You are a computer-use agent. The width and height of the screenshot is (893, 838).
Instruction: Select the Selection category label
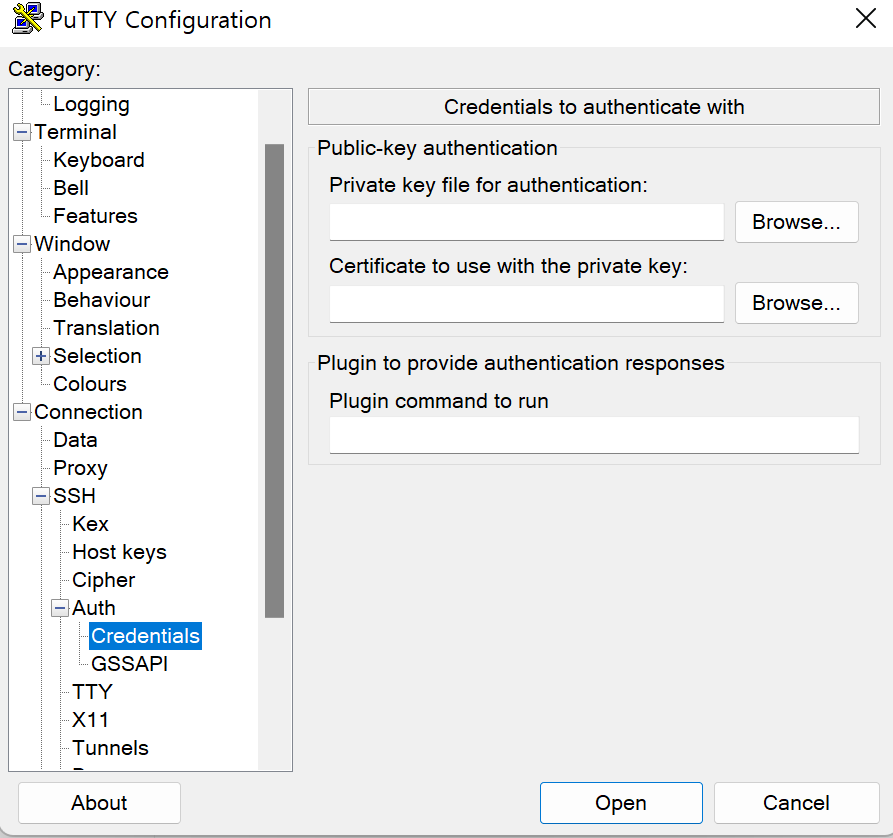pos(97,356)
